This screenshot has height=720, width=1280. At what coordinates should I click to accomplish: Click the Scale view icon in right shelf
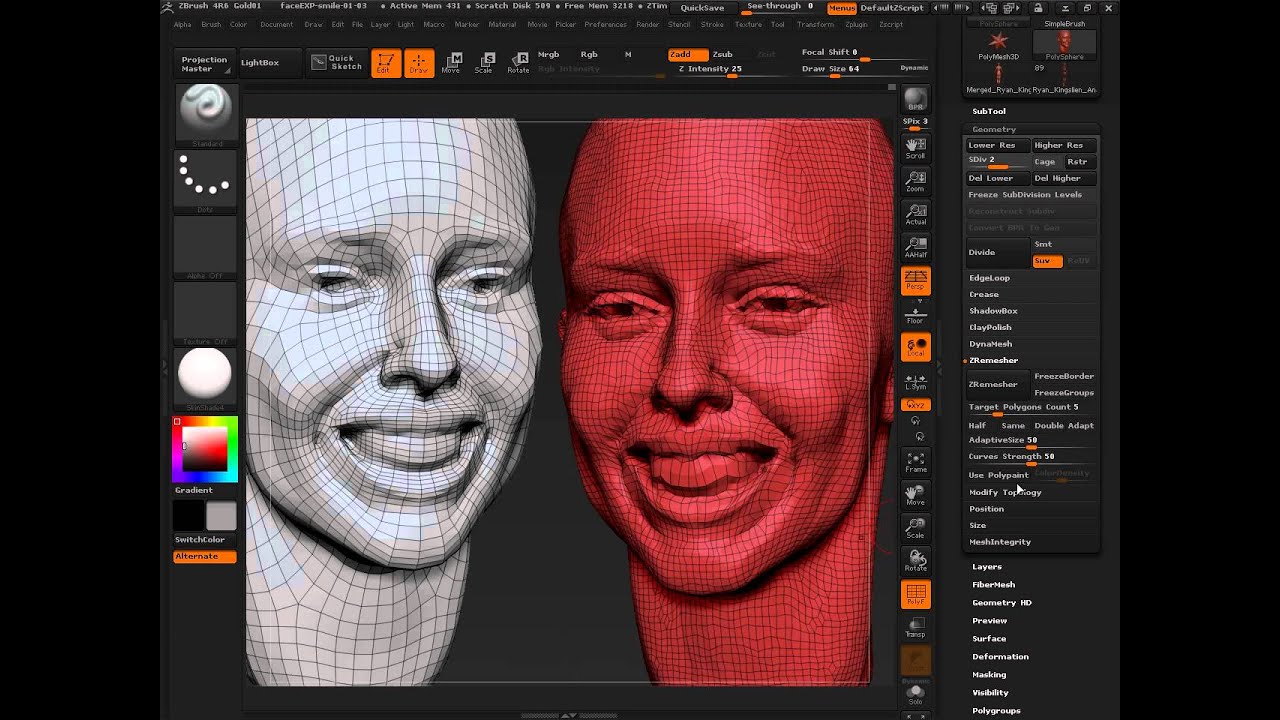(x=915, y=528)
